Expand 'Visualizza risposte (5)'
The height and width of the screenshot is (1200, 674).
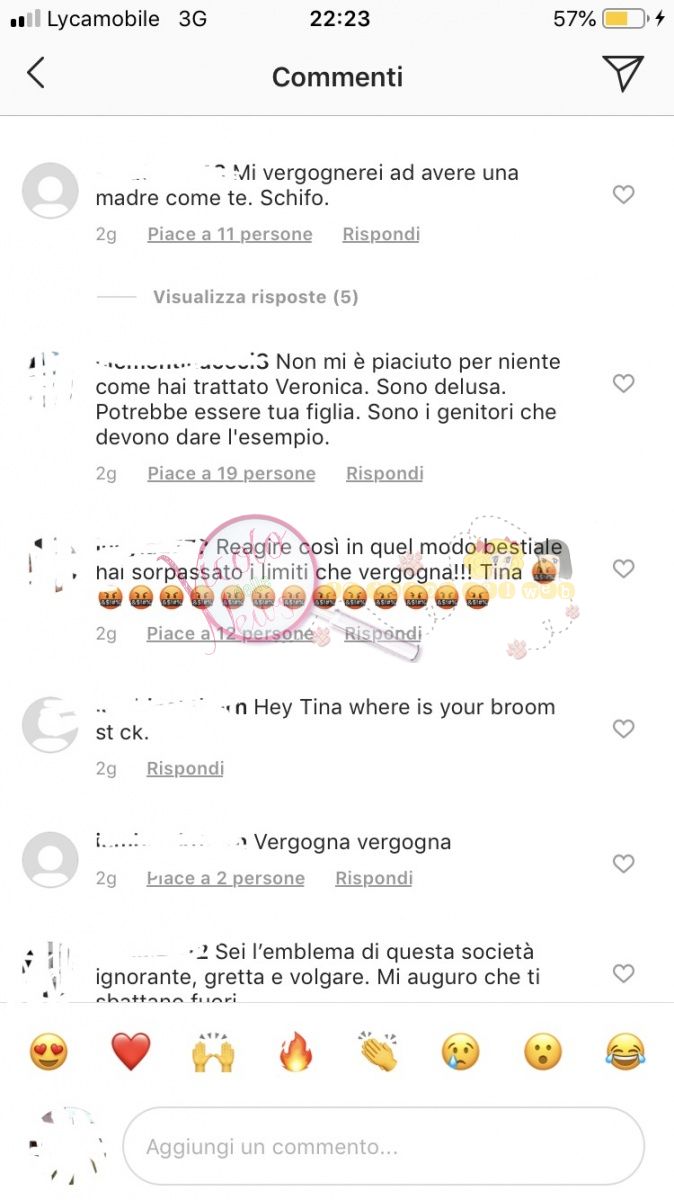[255, 297]
